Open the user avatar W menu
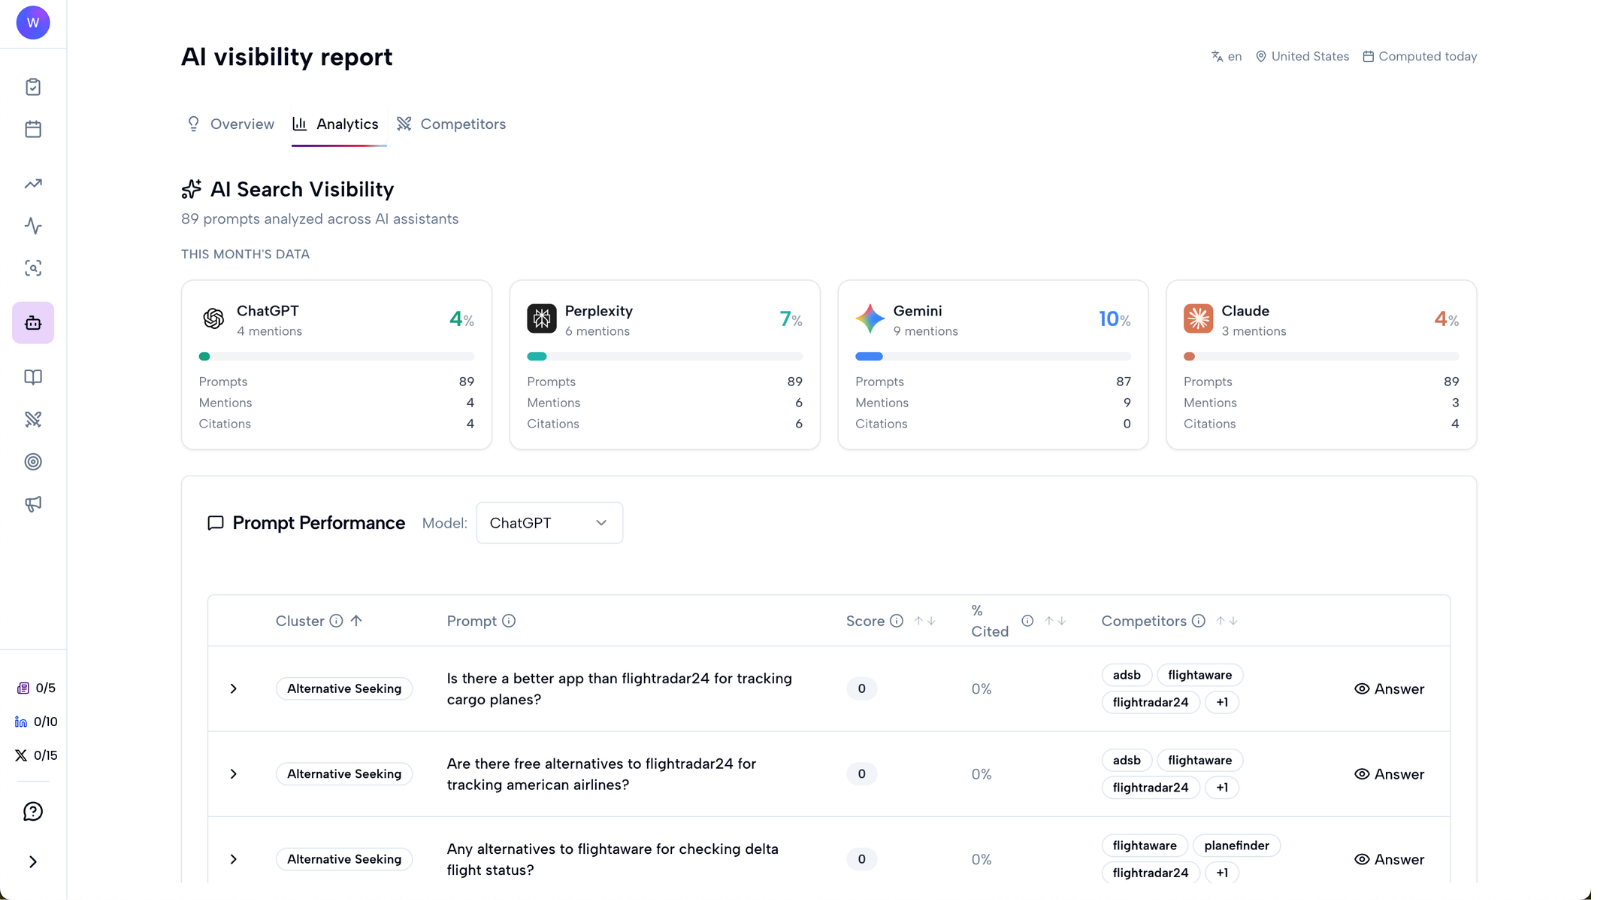The width and height of the screenshot is (1600, 900). coord(33,22)
